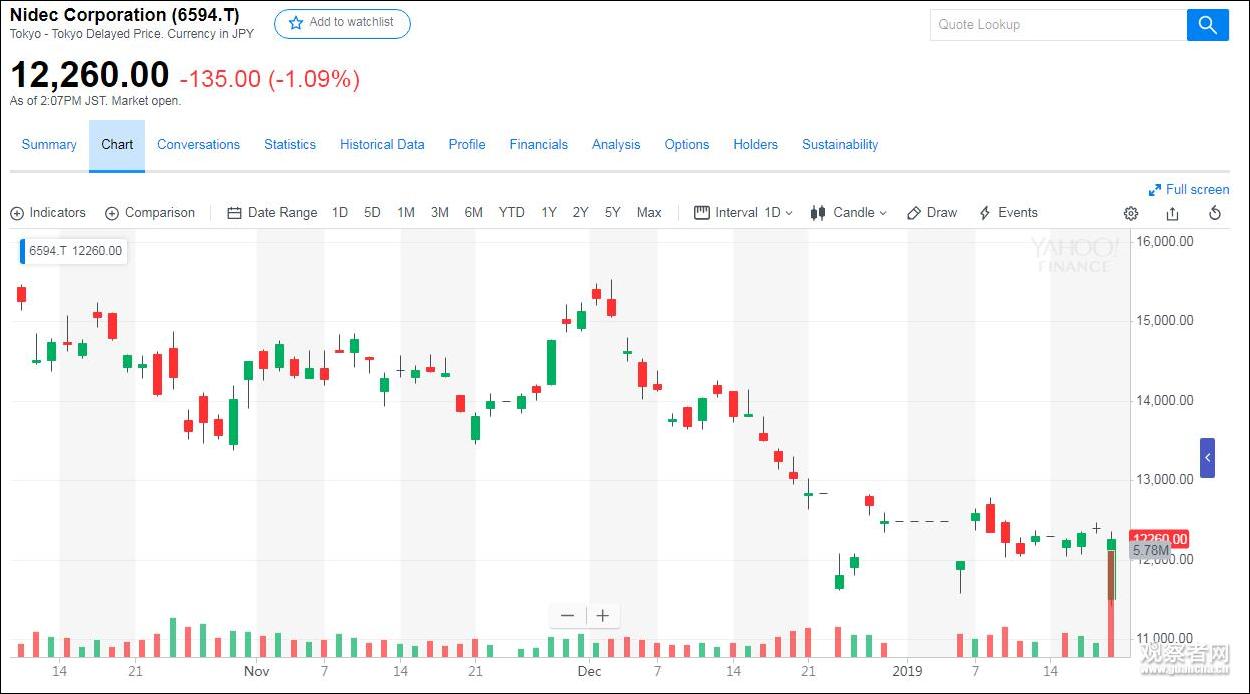Screen dimensions: 1250x694
Task: Click Add to watchlist button
Action: [x=342, y=23]
